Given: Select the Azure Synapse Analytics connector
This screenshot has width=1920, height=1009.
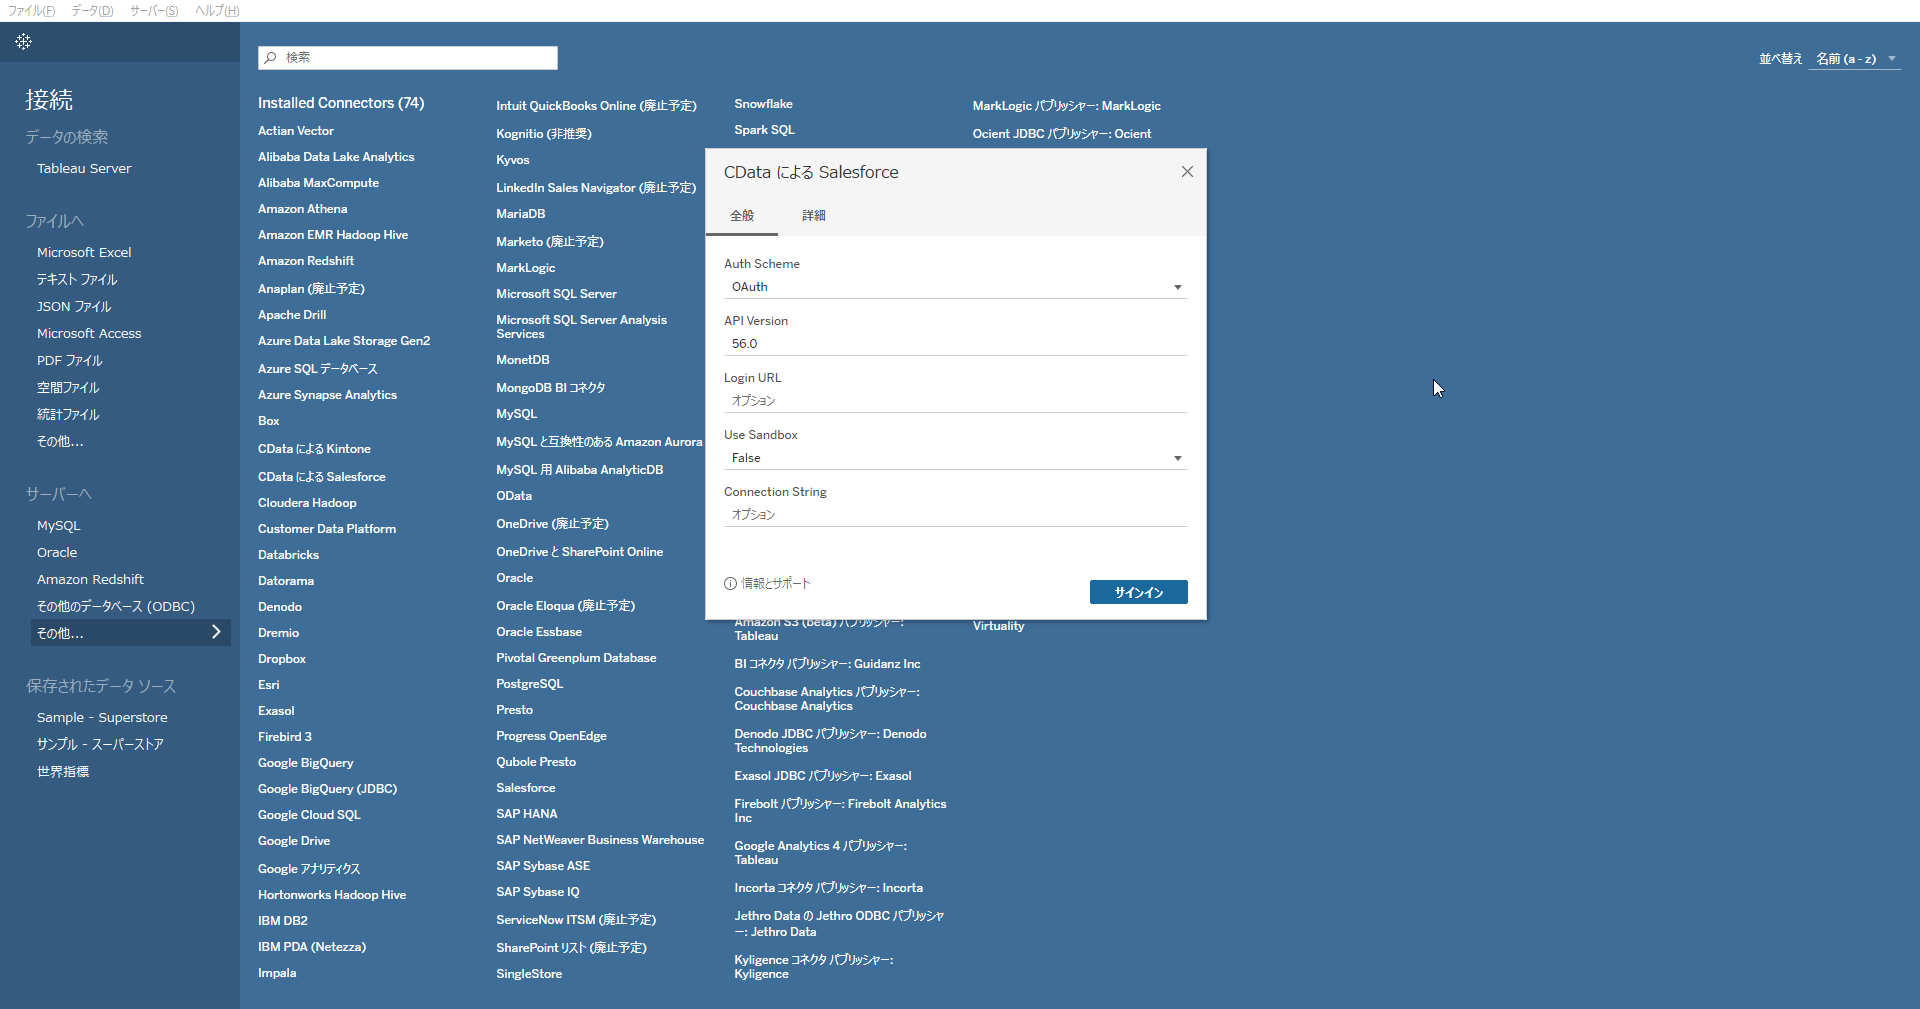Looking at the screenshot, I should pos(327,395).
